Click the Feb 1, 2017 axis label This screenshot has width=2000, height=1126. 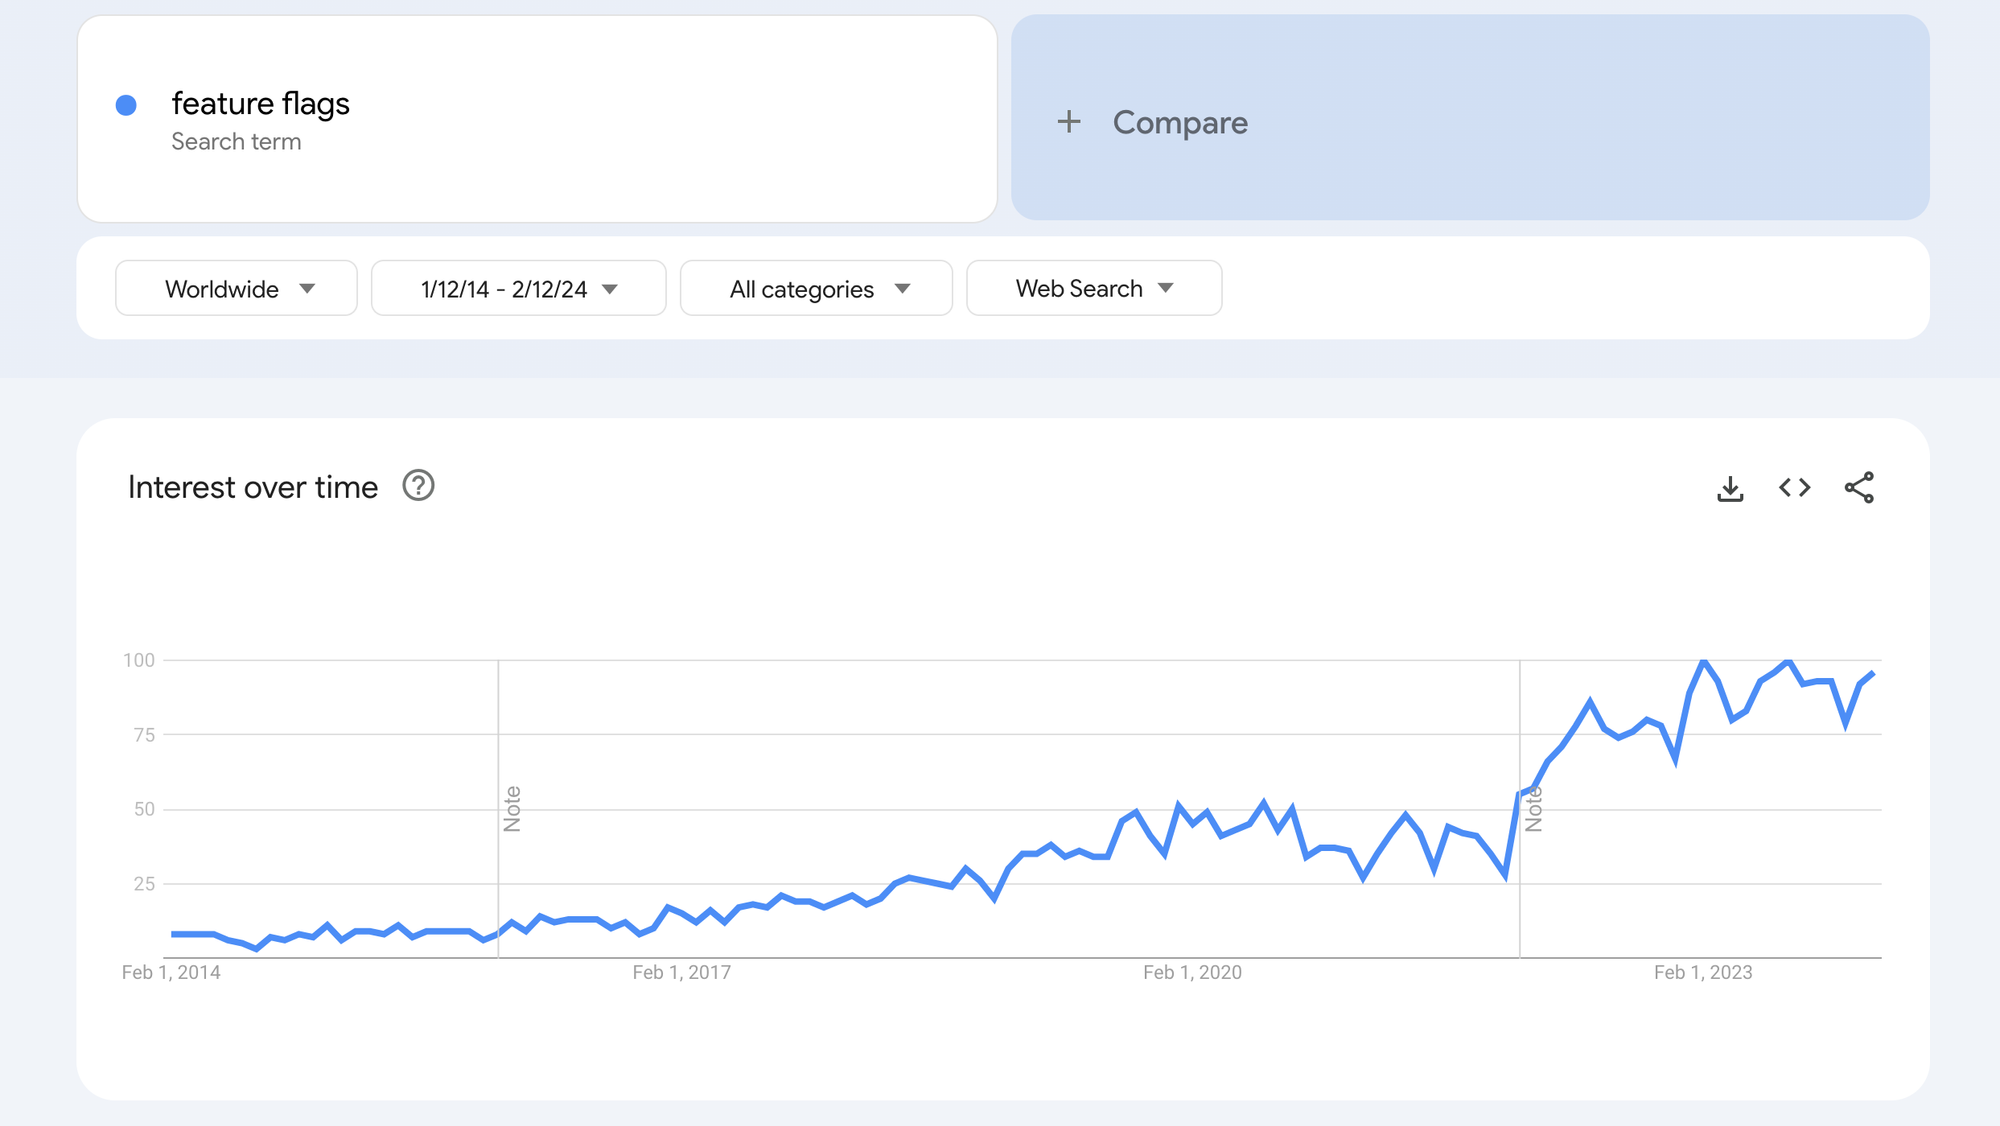click(681, 972)
